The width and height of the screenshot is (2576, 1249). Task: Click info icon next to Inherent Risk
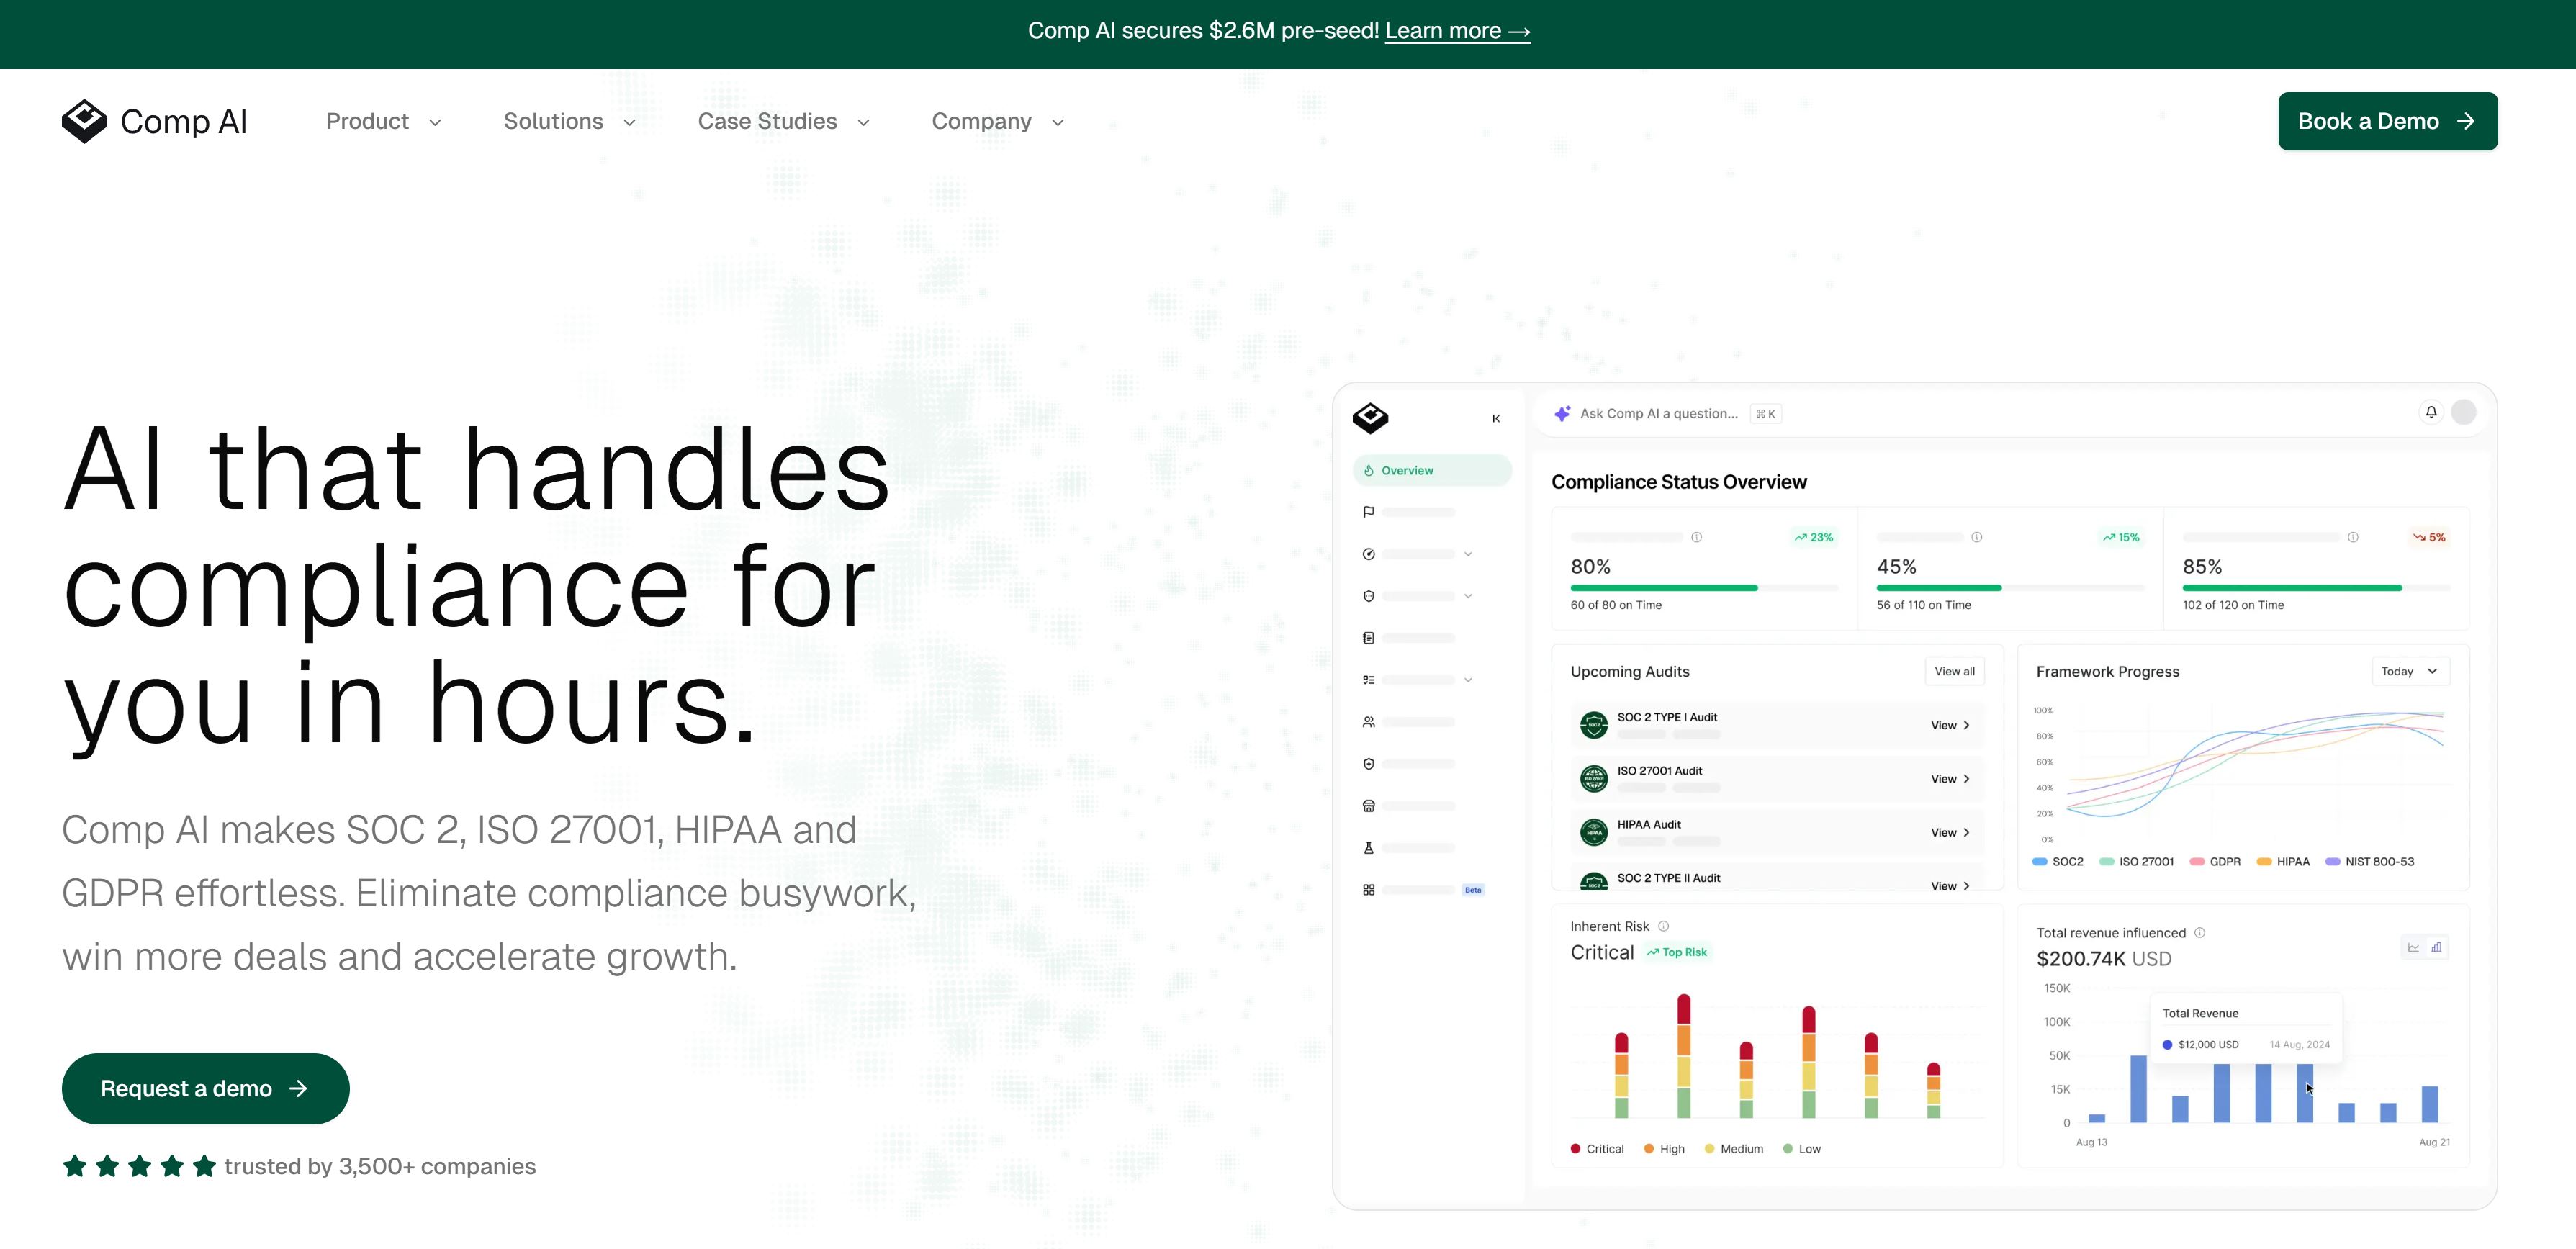click(x=1664, y=926)
